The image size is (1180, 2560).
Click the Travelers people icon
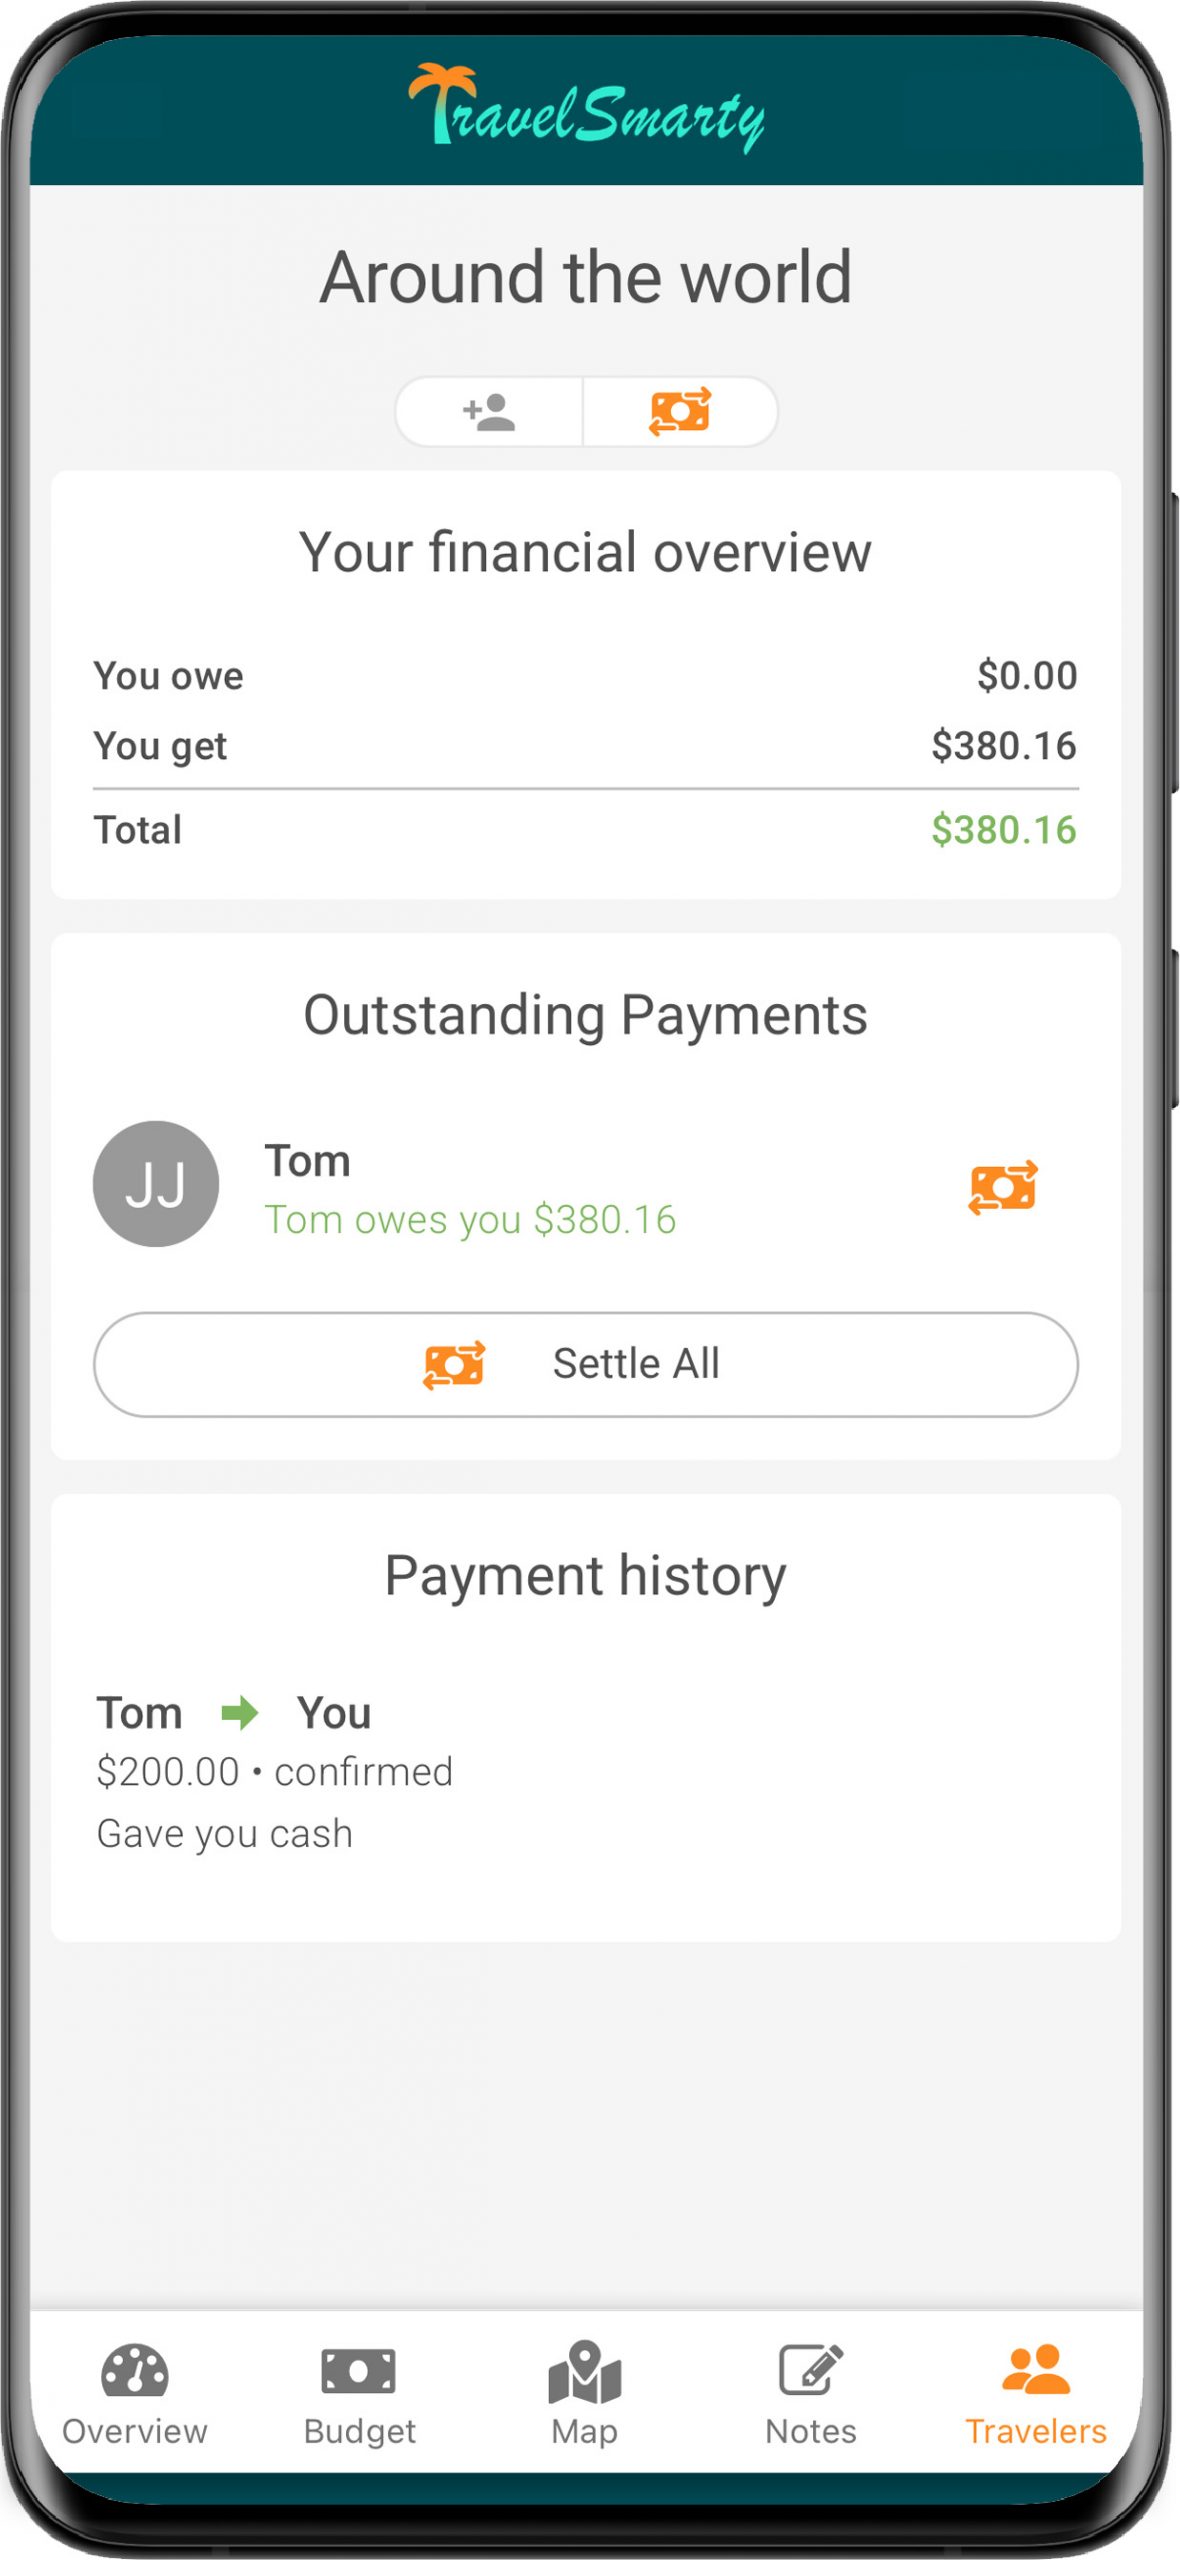click(1035, 2369)
